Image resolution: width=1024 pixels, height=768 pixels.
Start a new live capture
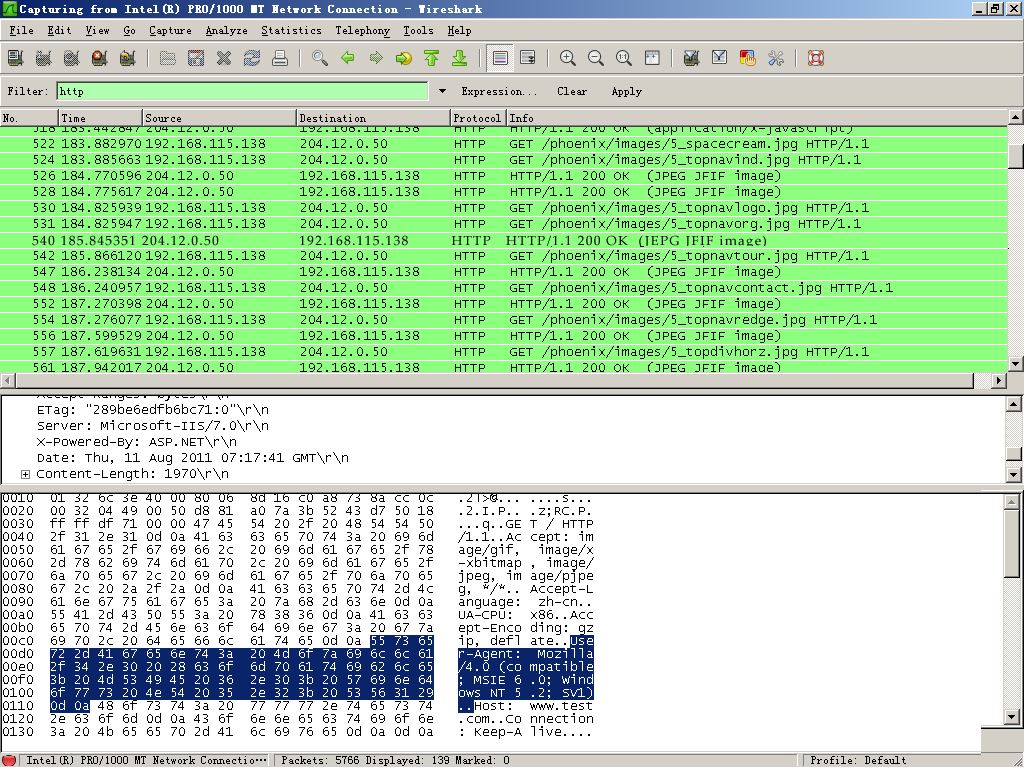click(x=72, y=58)
